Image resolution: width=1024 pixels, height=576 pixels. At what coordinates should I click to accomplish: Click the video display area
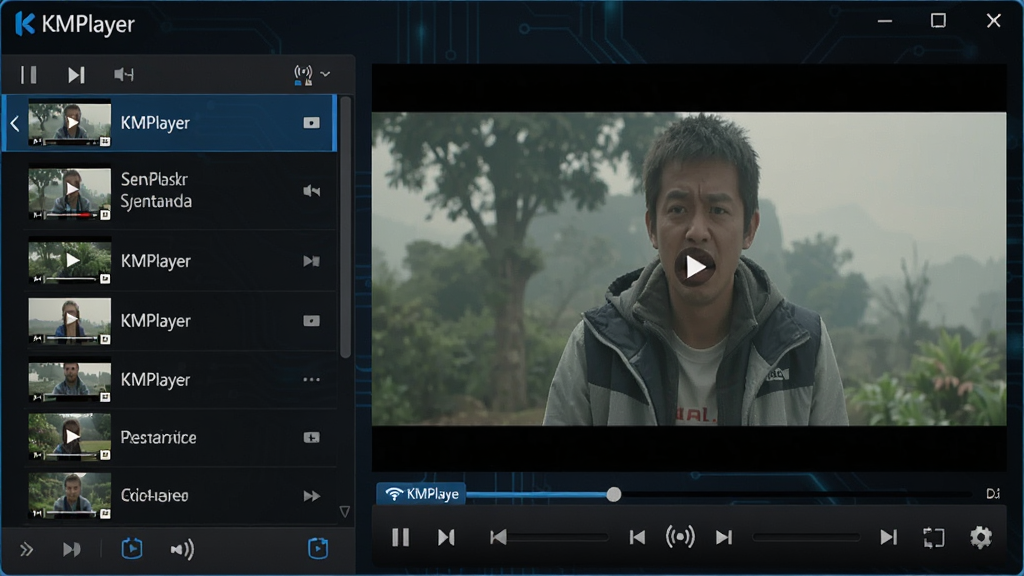(x=689, y=268)
